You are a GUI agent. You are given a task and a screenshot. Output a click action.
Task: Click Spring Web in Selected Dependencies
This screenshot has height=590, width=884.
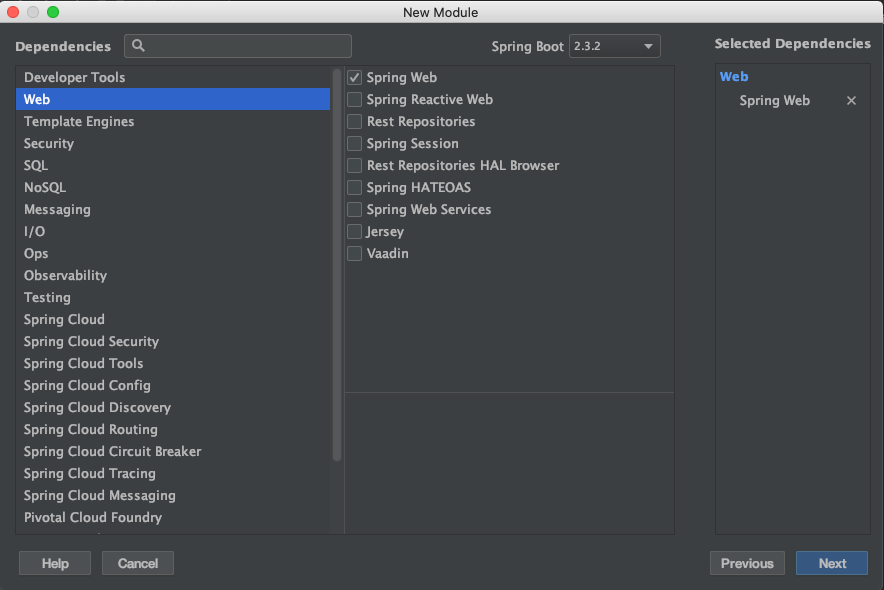tap(774, 100)
